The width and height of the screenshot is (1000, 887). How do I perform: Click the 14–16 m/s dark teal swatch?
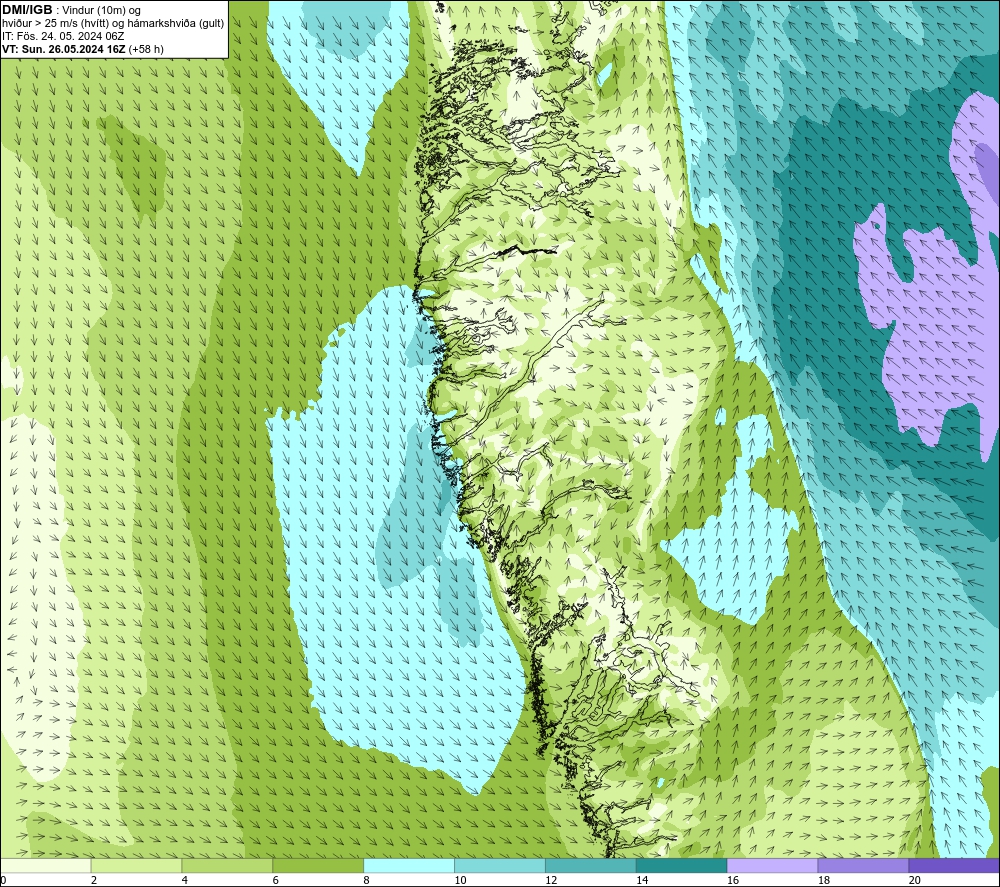682,865
